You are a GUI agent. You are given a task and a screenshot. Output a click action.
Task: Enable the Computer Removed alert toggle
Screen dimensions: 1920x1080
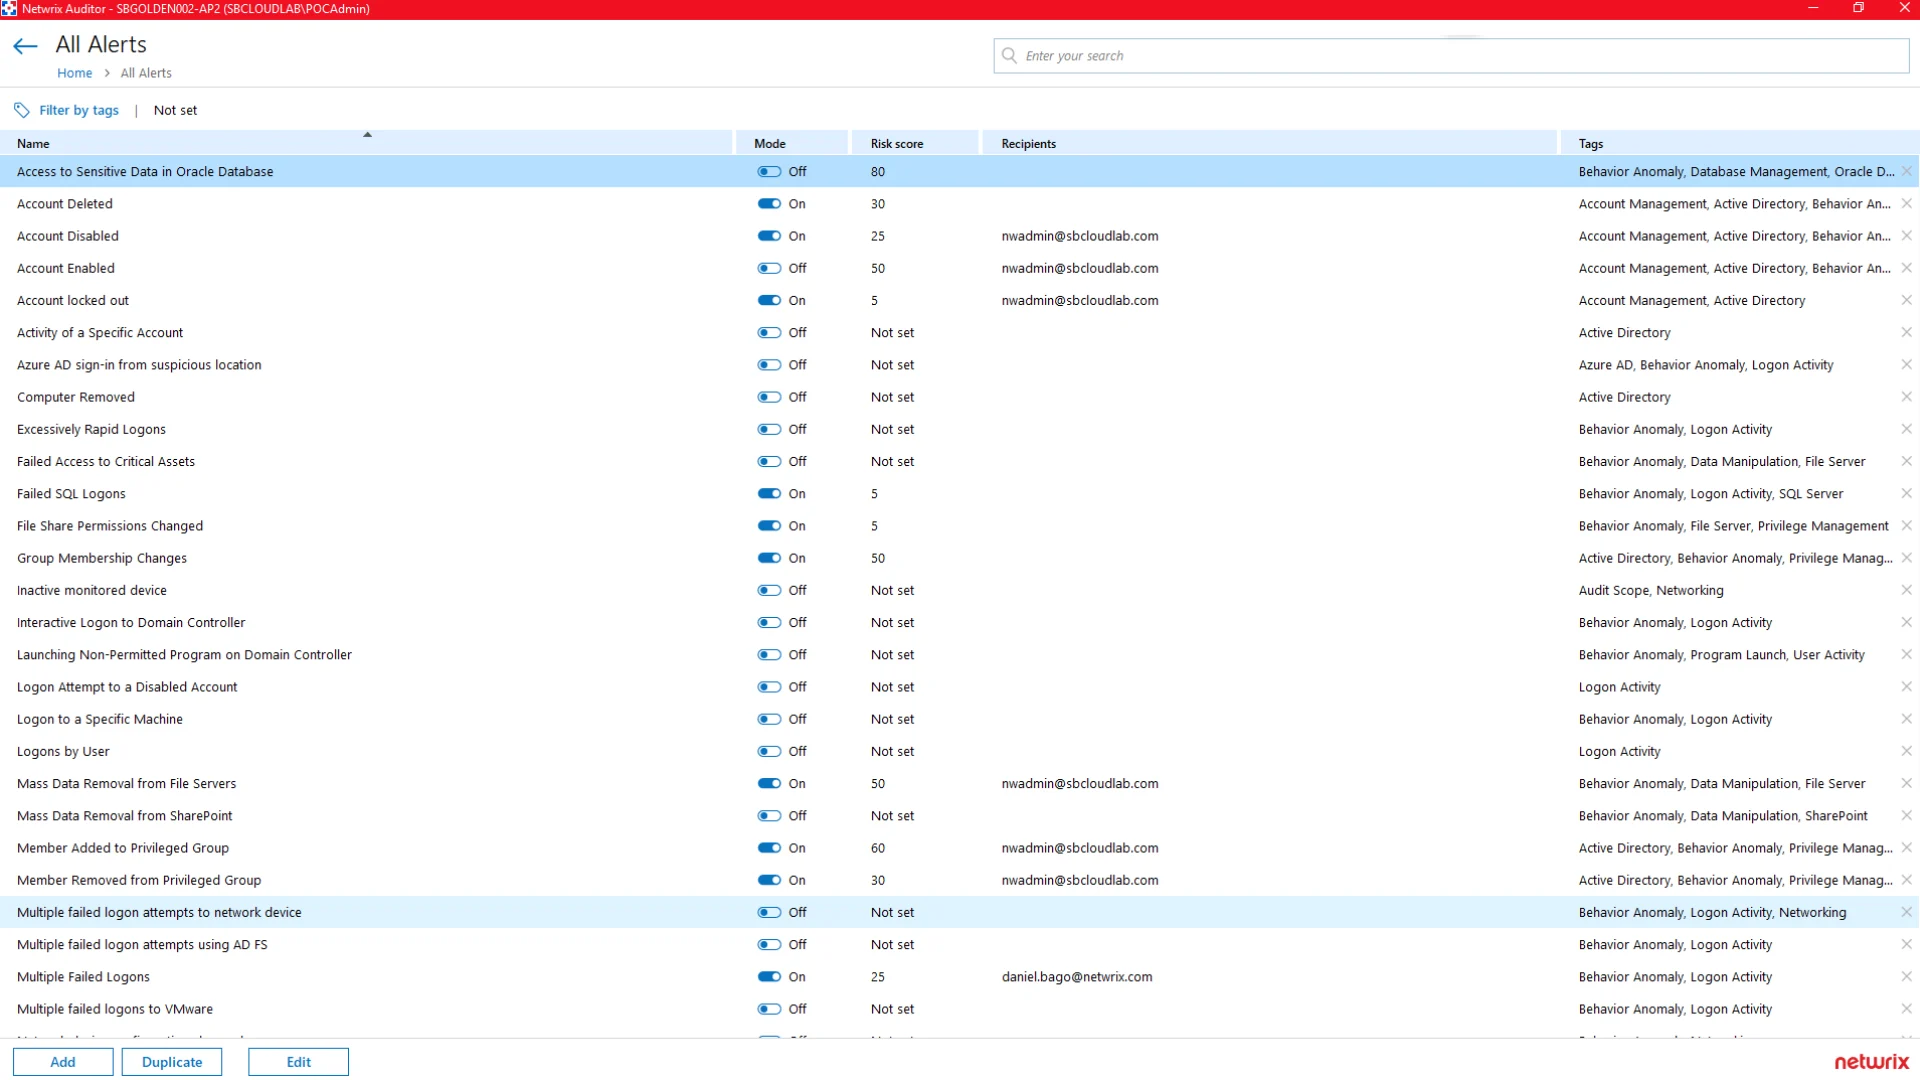point(769,397)
